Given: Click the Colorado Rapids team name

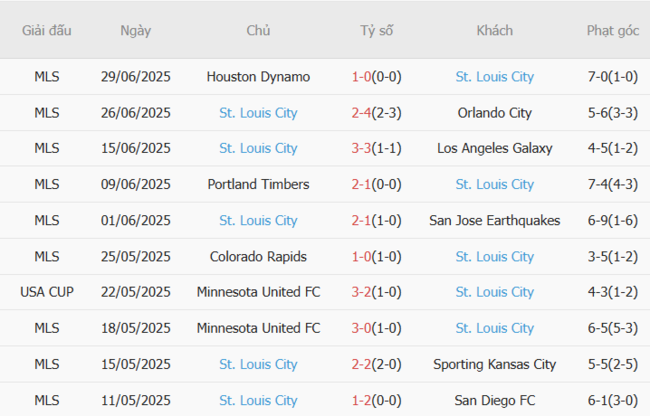Looking at the screenshot, I should coord(258,256).
